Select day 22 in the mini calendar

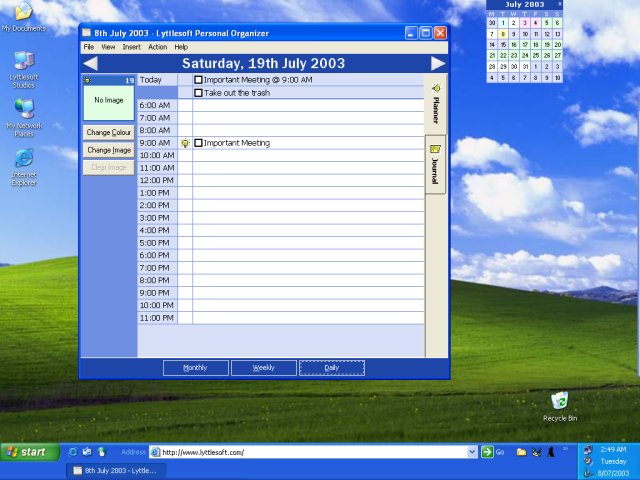tap(503, 56)
